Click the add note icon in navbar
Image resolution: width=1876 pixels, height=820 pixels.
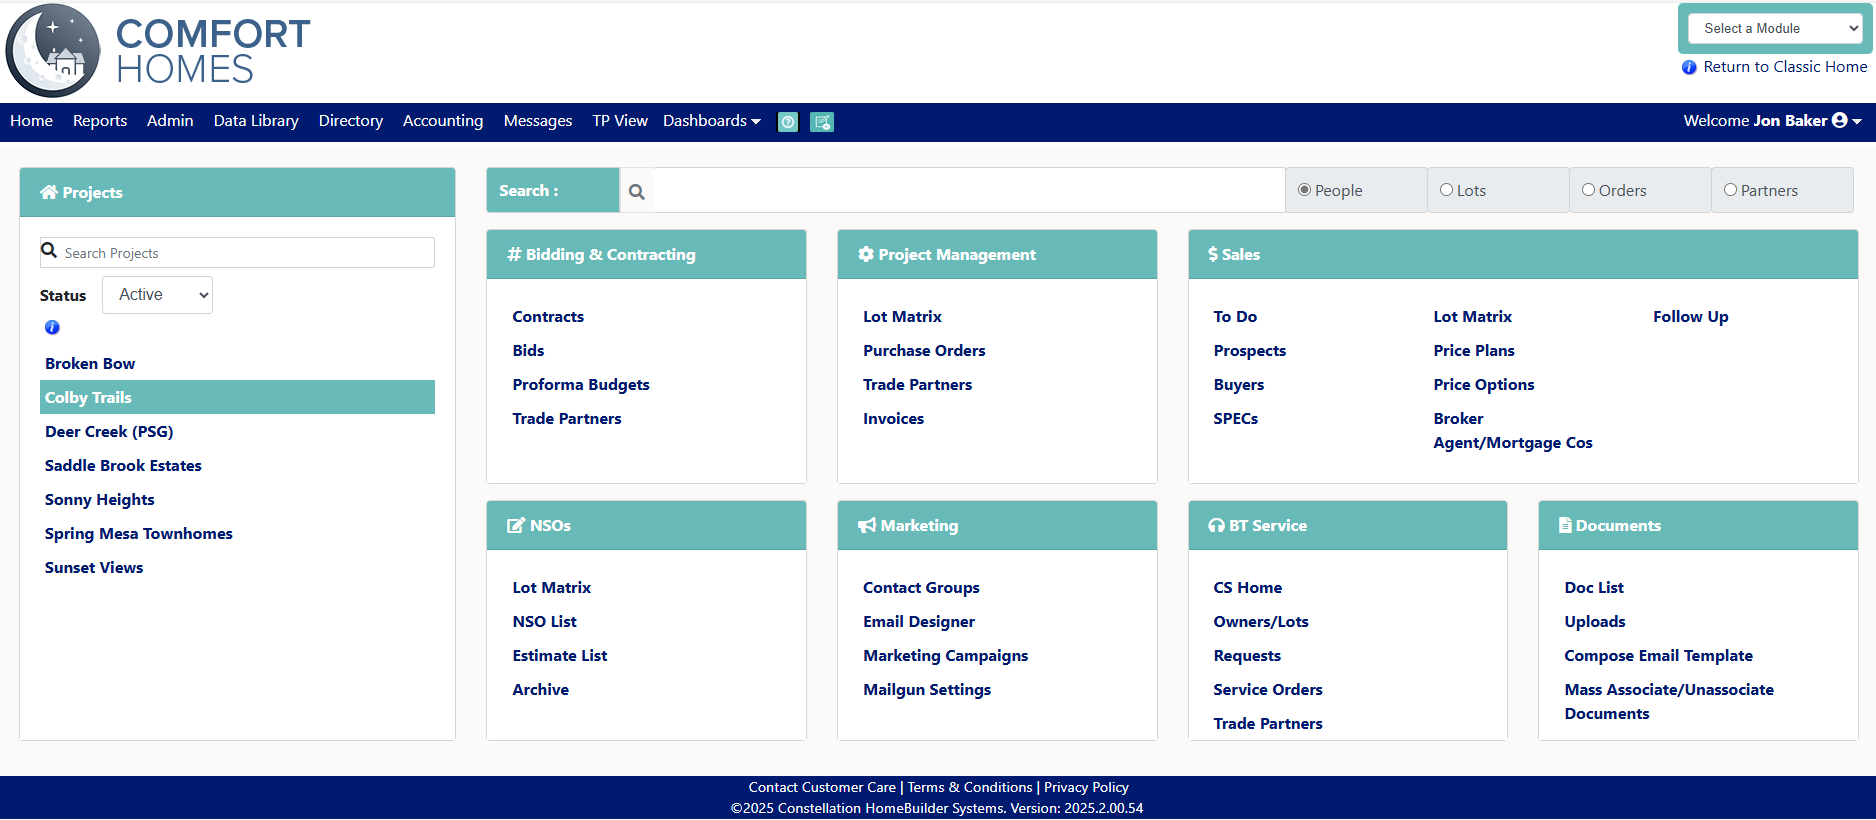click(x=821, y=122)
